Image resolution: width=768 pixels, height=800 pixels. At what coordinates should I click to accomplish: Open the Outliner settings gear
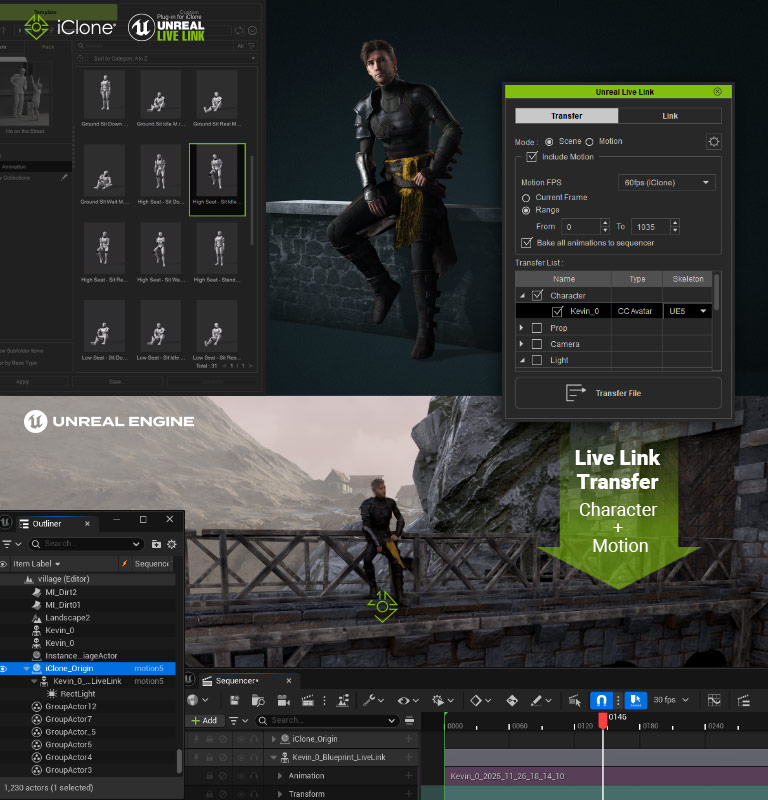[172, 544]
